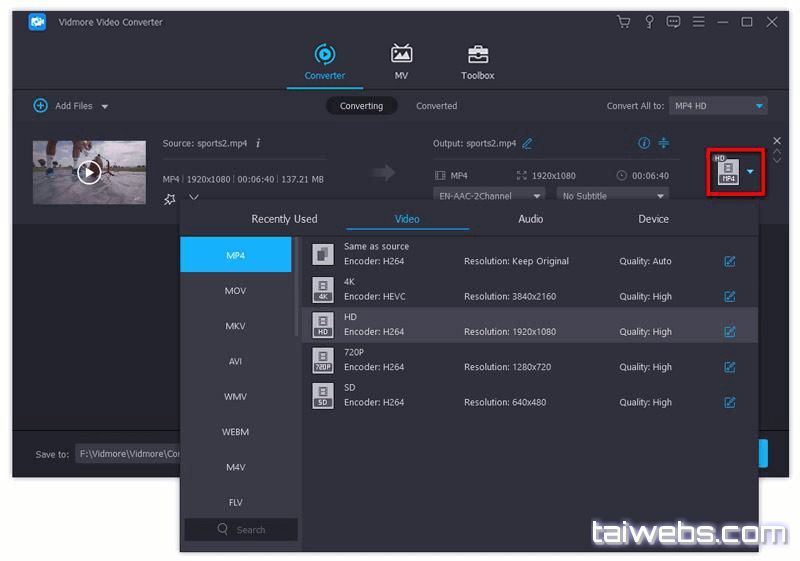This screenshot has width=800, height=561.
Task: Open output media info icon
Action: [644, 143]
